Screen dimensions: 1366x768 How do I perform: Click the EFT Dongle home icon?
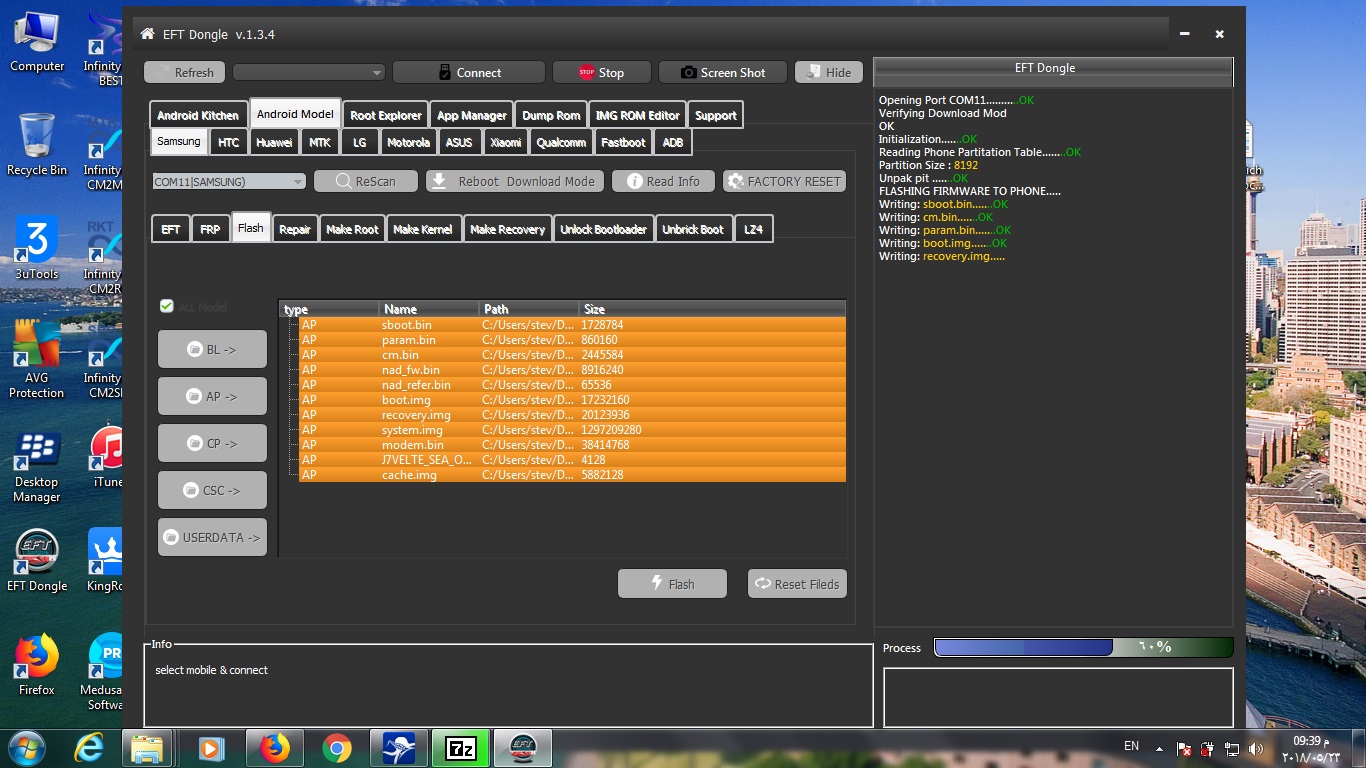coord(147,34)
